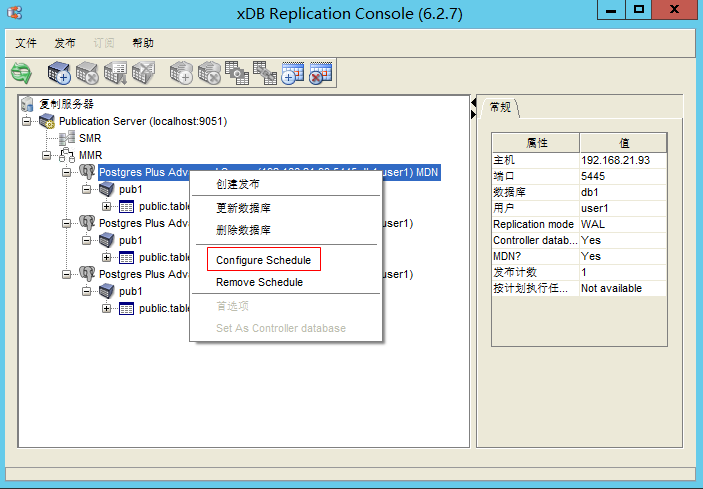Open the 发布 menu
The width and height of the screenshot is (703, 489).
[x=65, y=43]
